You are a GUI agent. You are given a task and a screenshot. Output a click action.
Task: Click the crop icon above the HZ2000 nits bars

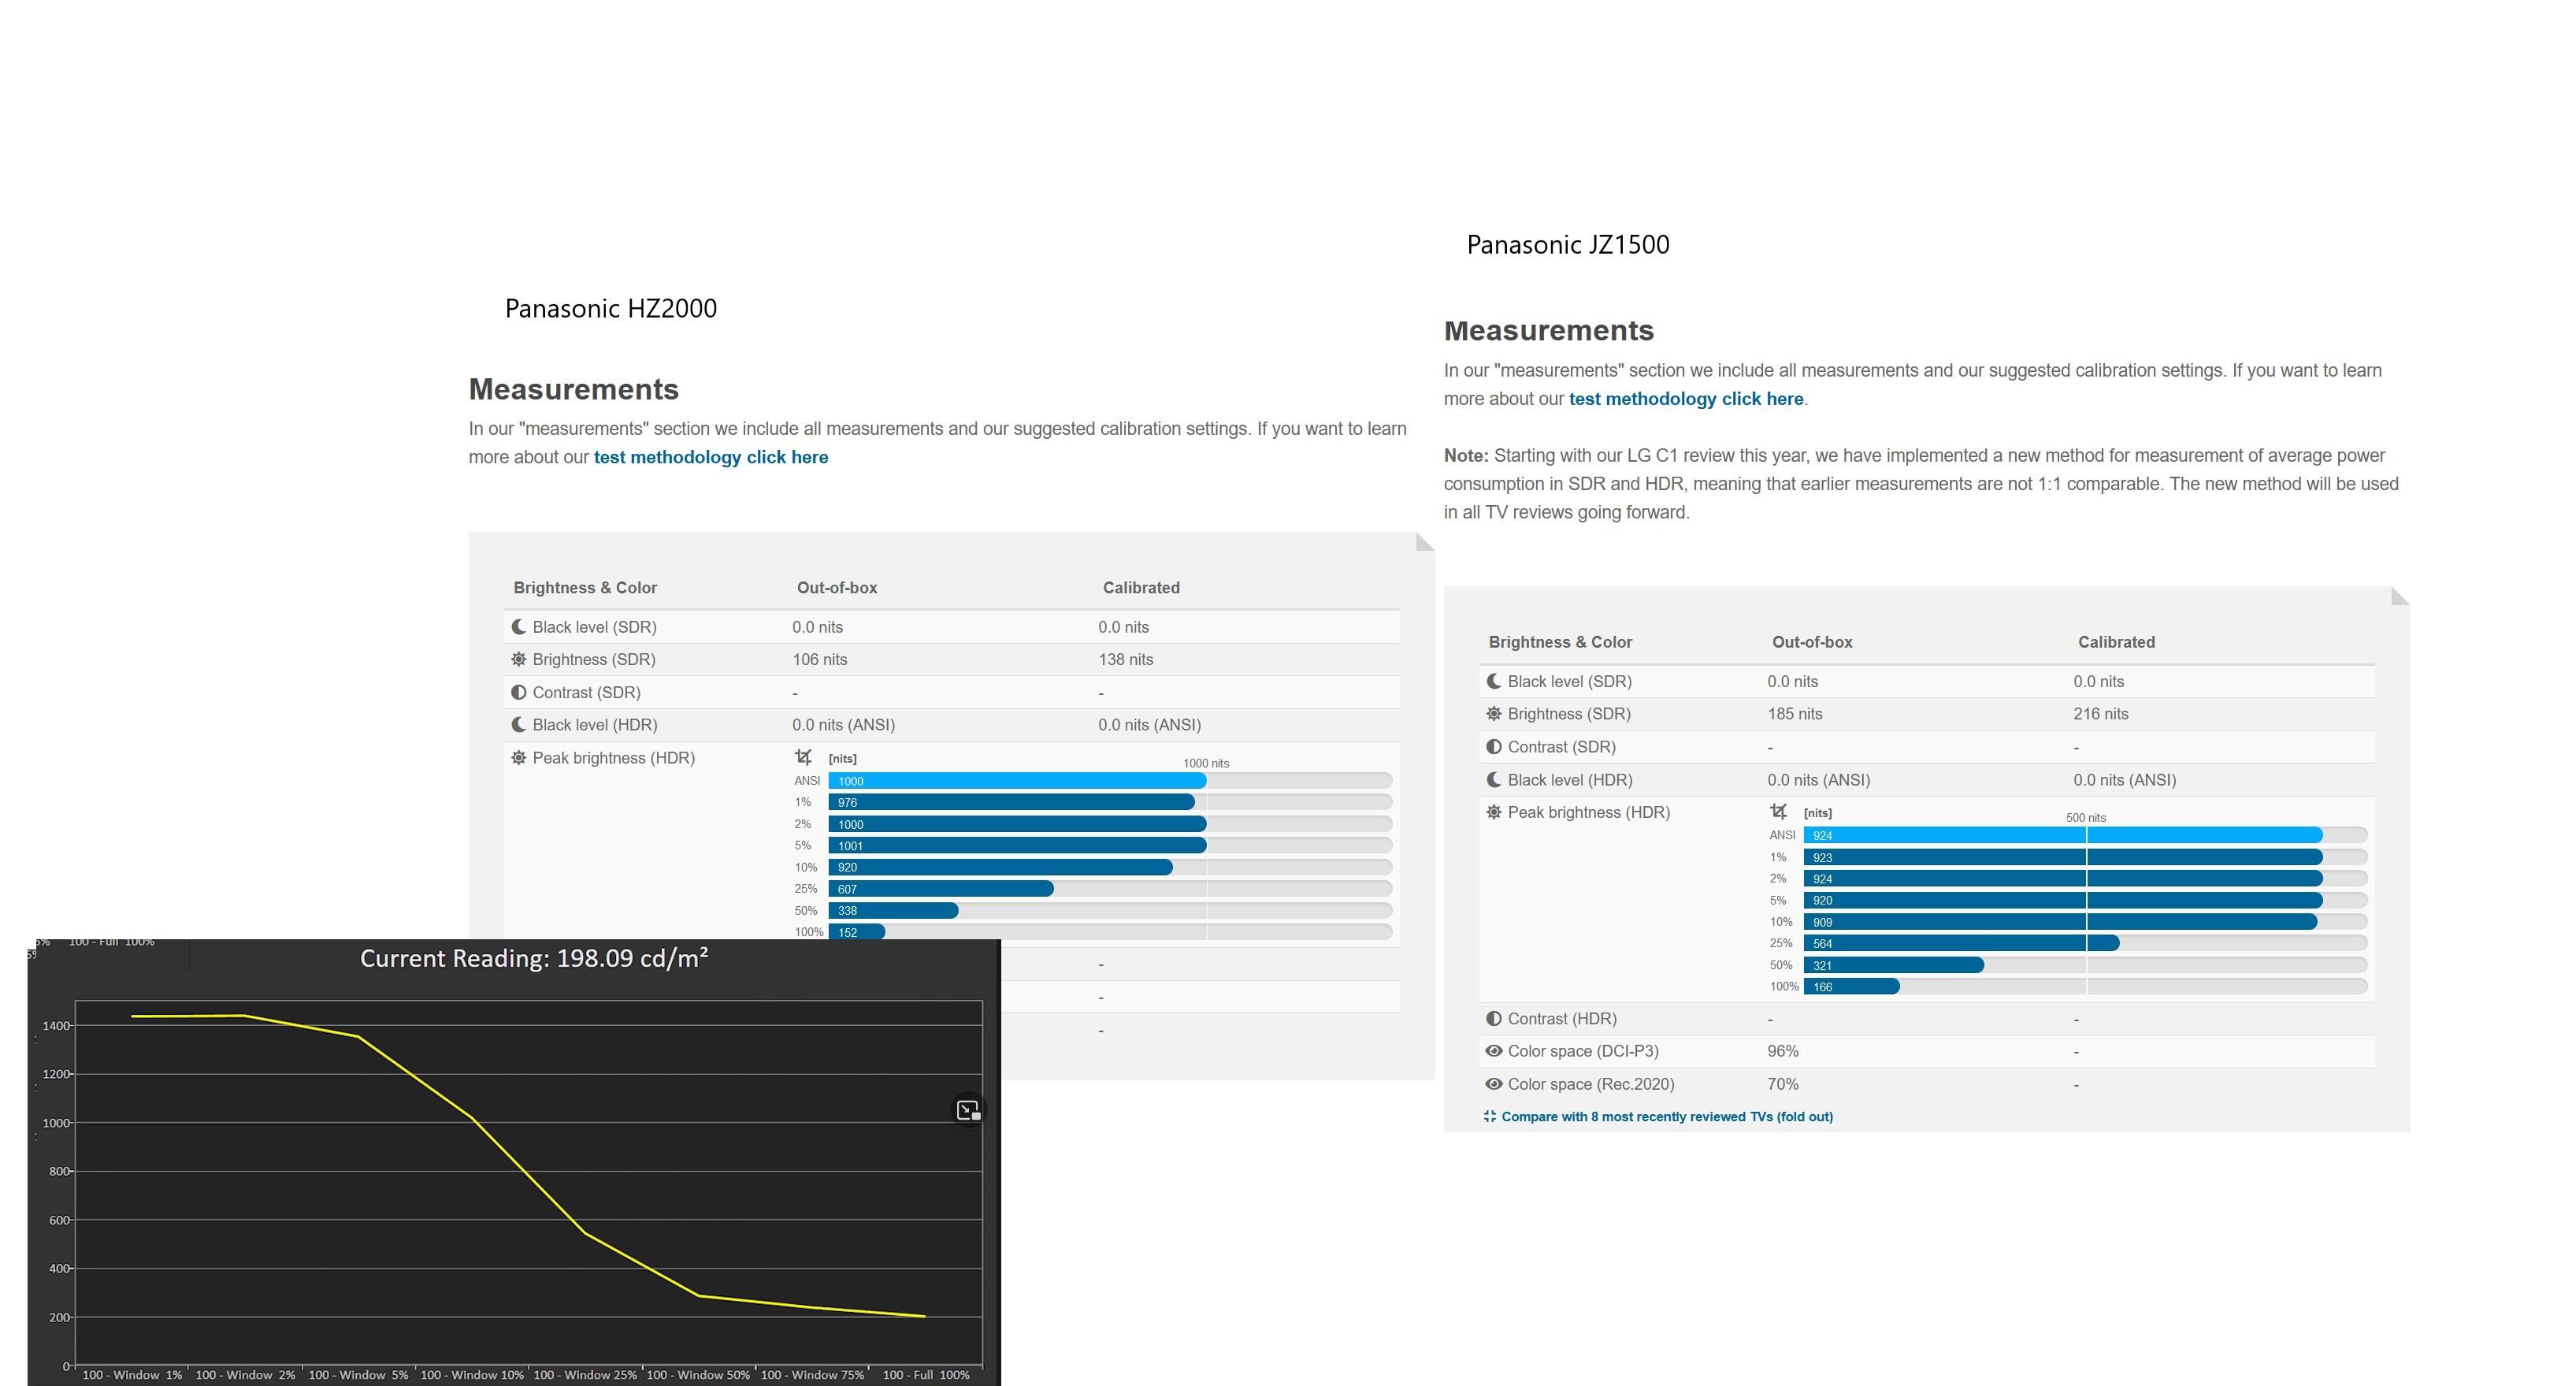[x=803, y=757]
